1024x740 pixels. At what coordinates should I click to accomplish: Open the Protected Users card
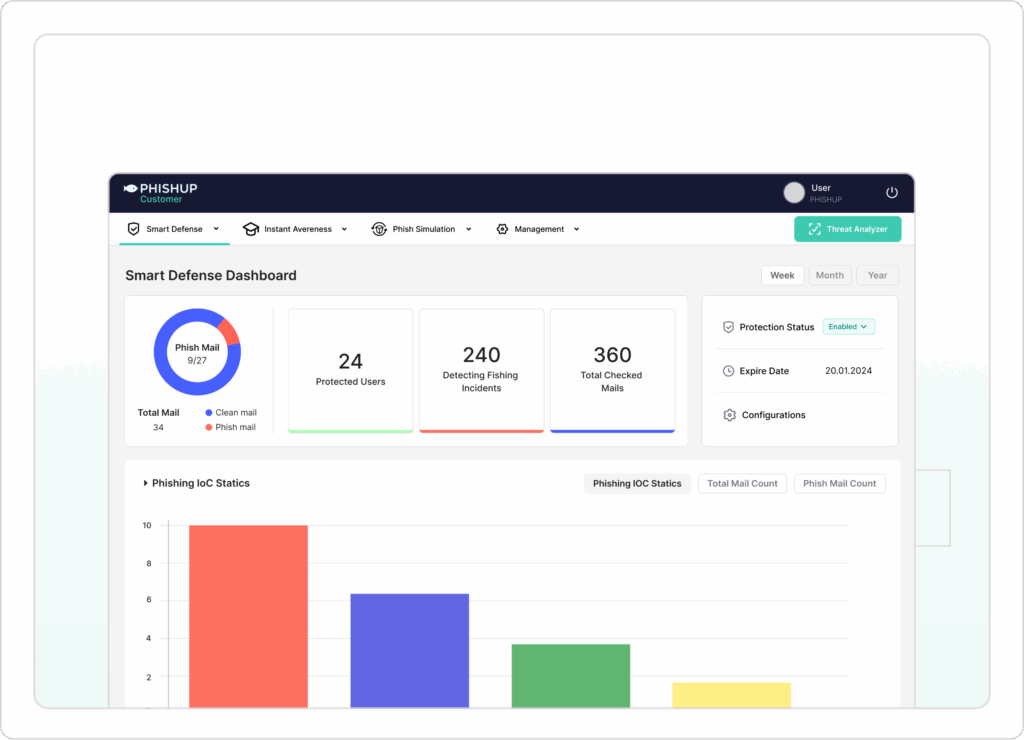(350, 370)
